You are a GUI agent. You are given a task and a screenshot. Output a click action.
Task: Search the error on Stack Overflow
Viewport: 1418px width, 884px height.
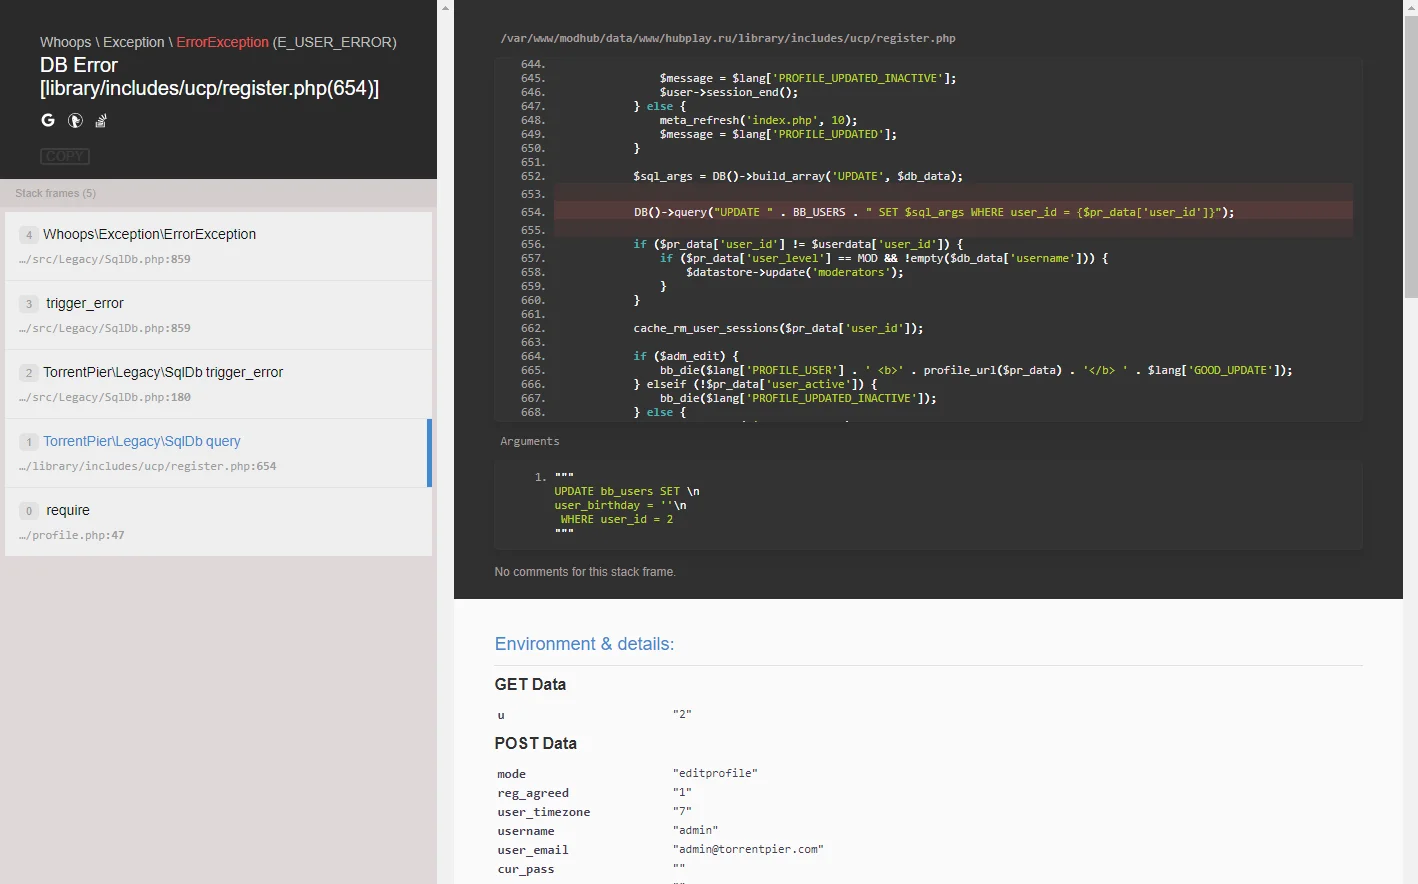(x=101, y=121)
